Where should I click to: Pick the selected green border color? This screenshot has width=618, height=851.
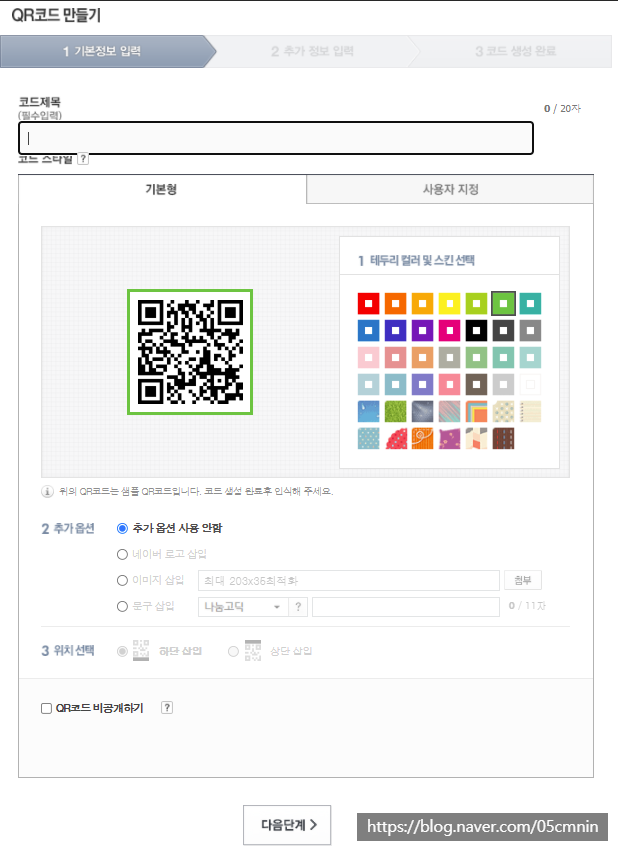504,303
